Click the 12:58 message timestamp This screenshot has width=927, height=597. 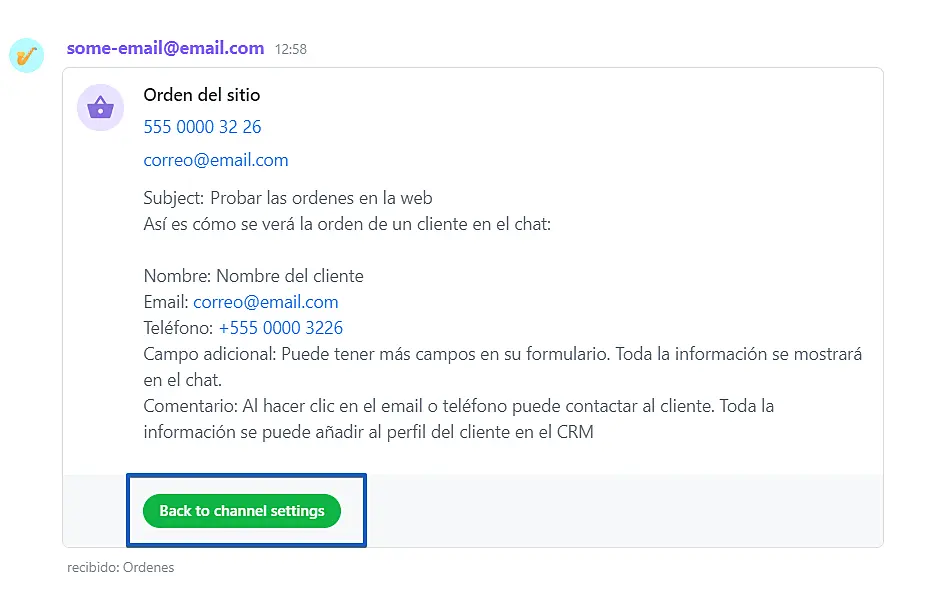(x=291, y=49)
